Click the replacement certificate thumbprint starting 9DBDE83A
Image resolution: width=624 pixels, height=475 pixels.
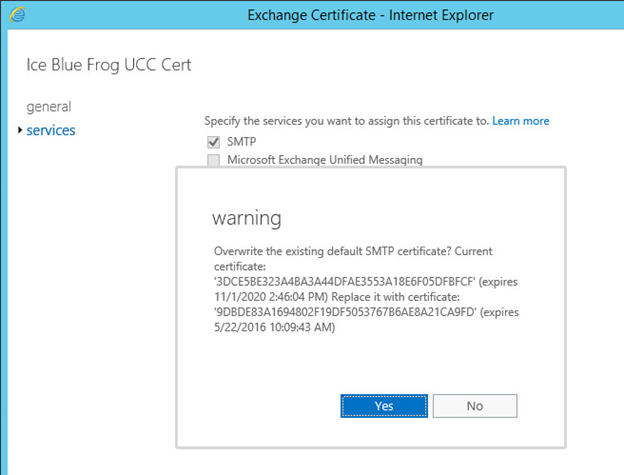click(345, 312)
